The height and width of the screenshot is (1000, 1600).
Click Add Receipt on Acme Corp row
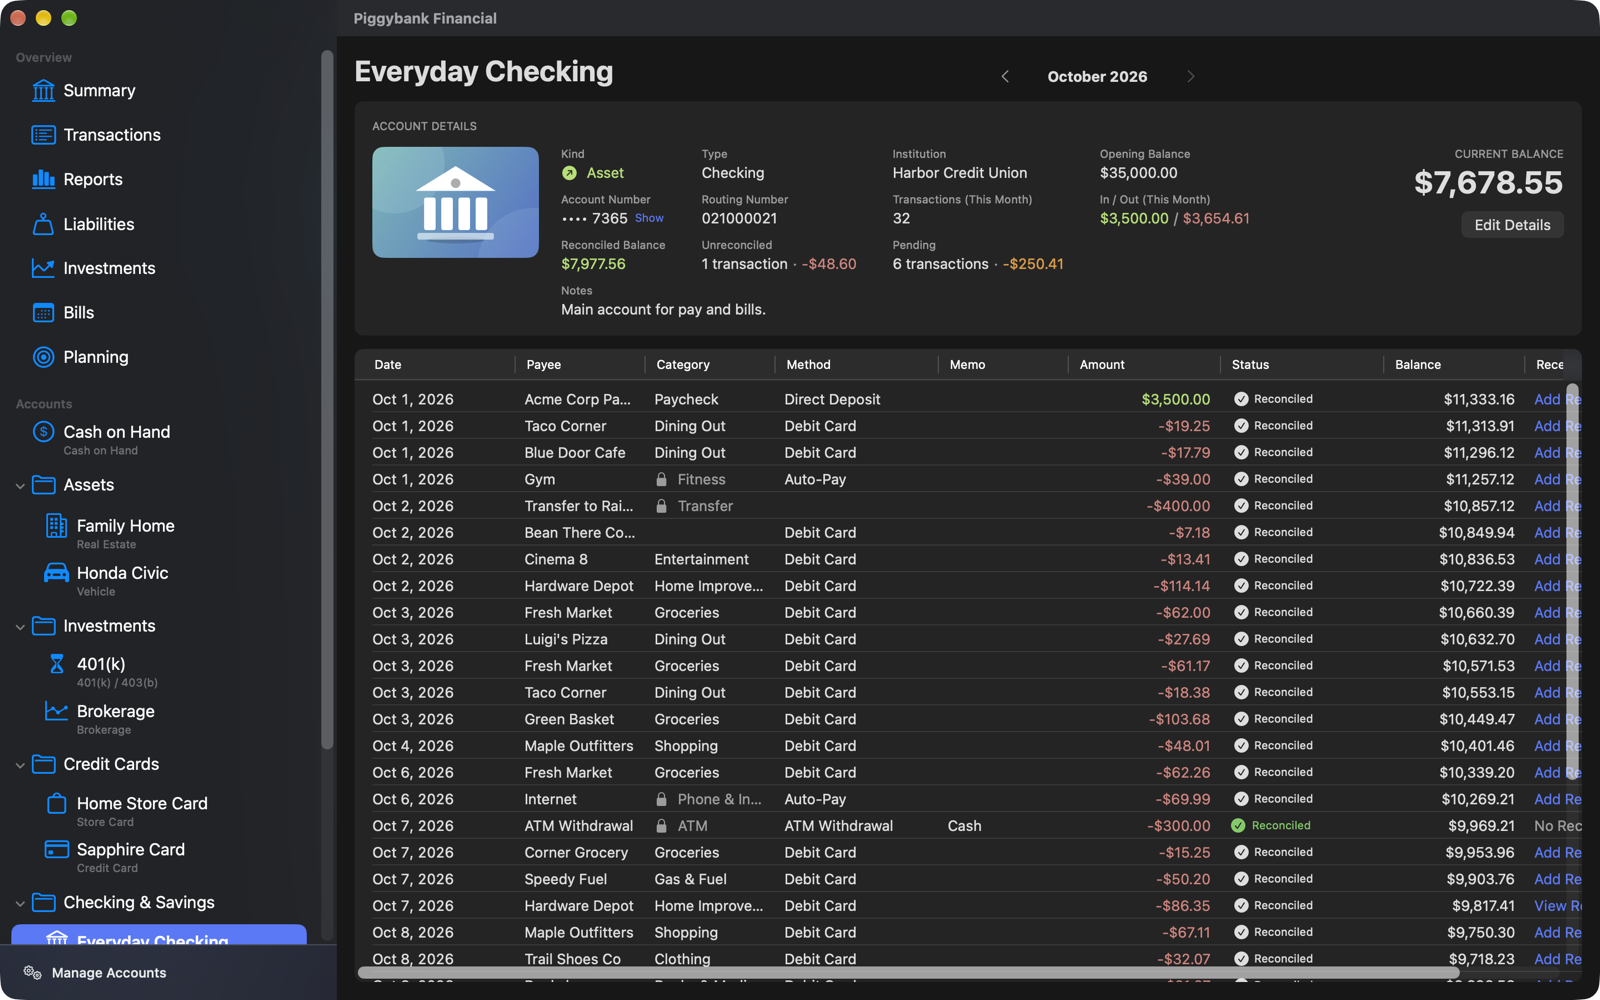coord(1557,399)
